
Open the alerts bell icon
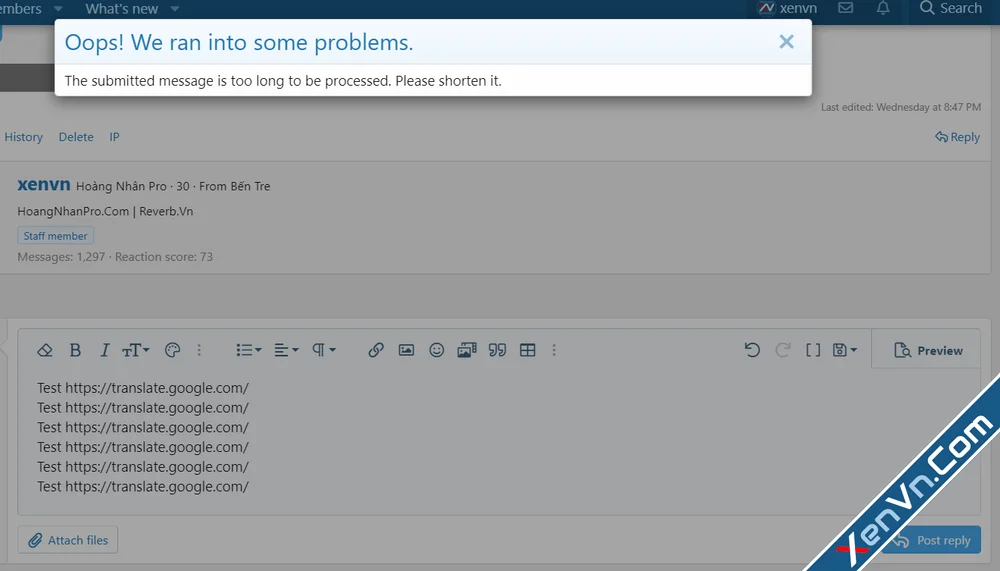coord(883,8)
